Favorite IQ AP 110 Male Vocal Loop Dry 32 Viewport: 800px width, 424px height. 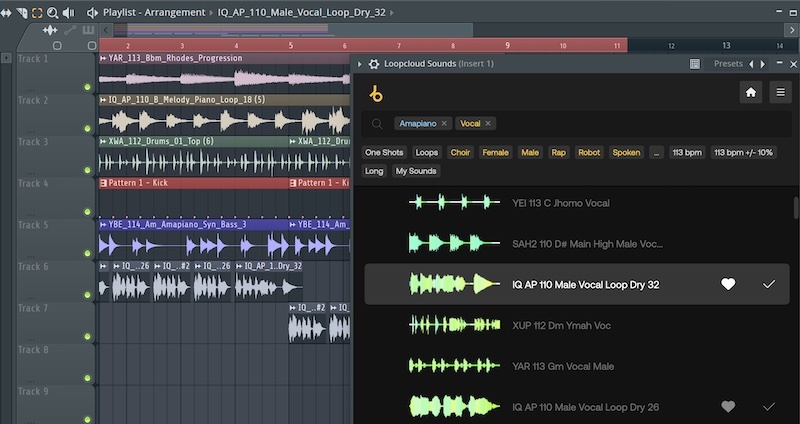click(x=728, y=284)
